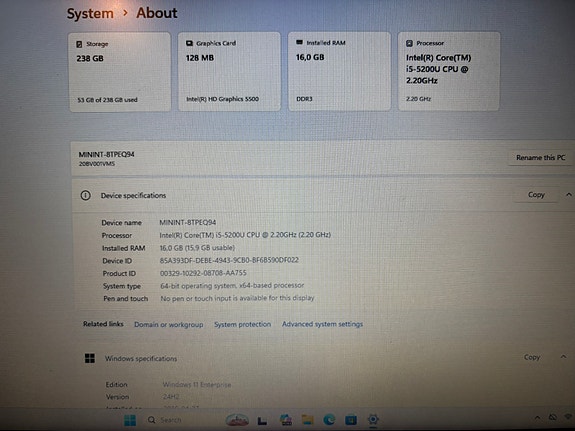Click the Storage card icon
Viewport: 575px width, 431px height.
click(79, 44)
